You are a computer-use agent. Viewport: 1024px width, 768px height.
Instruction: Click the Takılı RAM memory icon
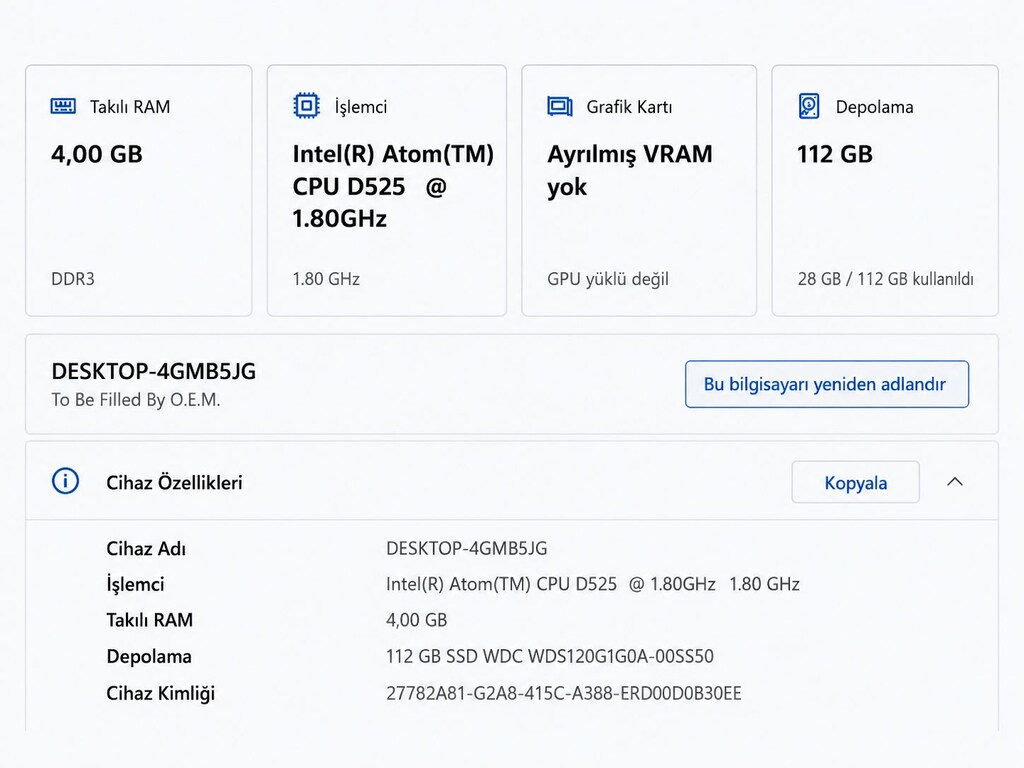point(63,106)
